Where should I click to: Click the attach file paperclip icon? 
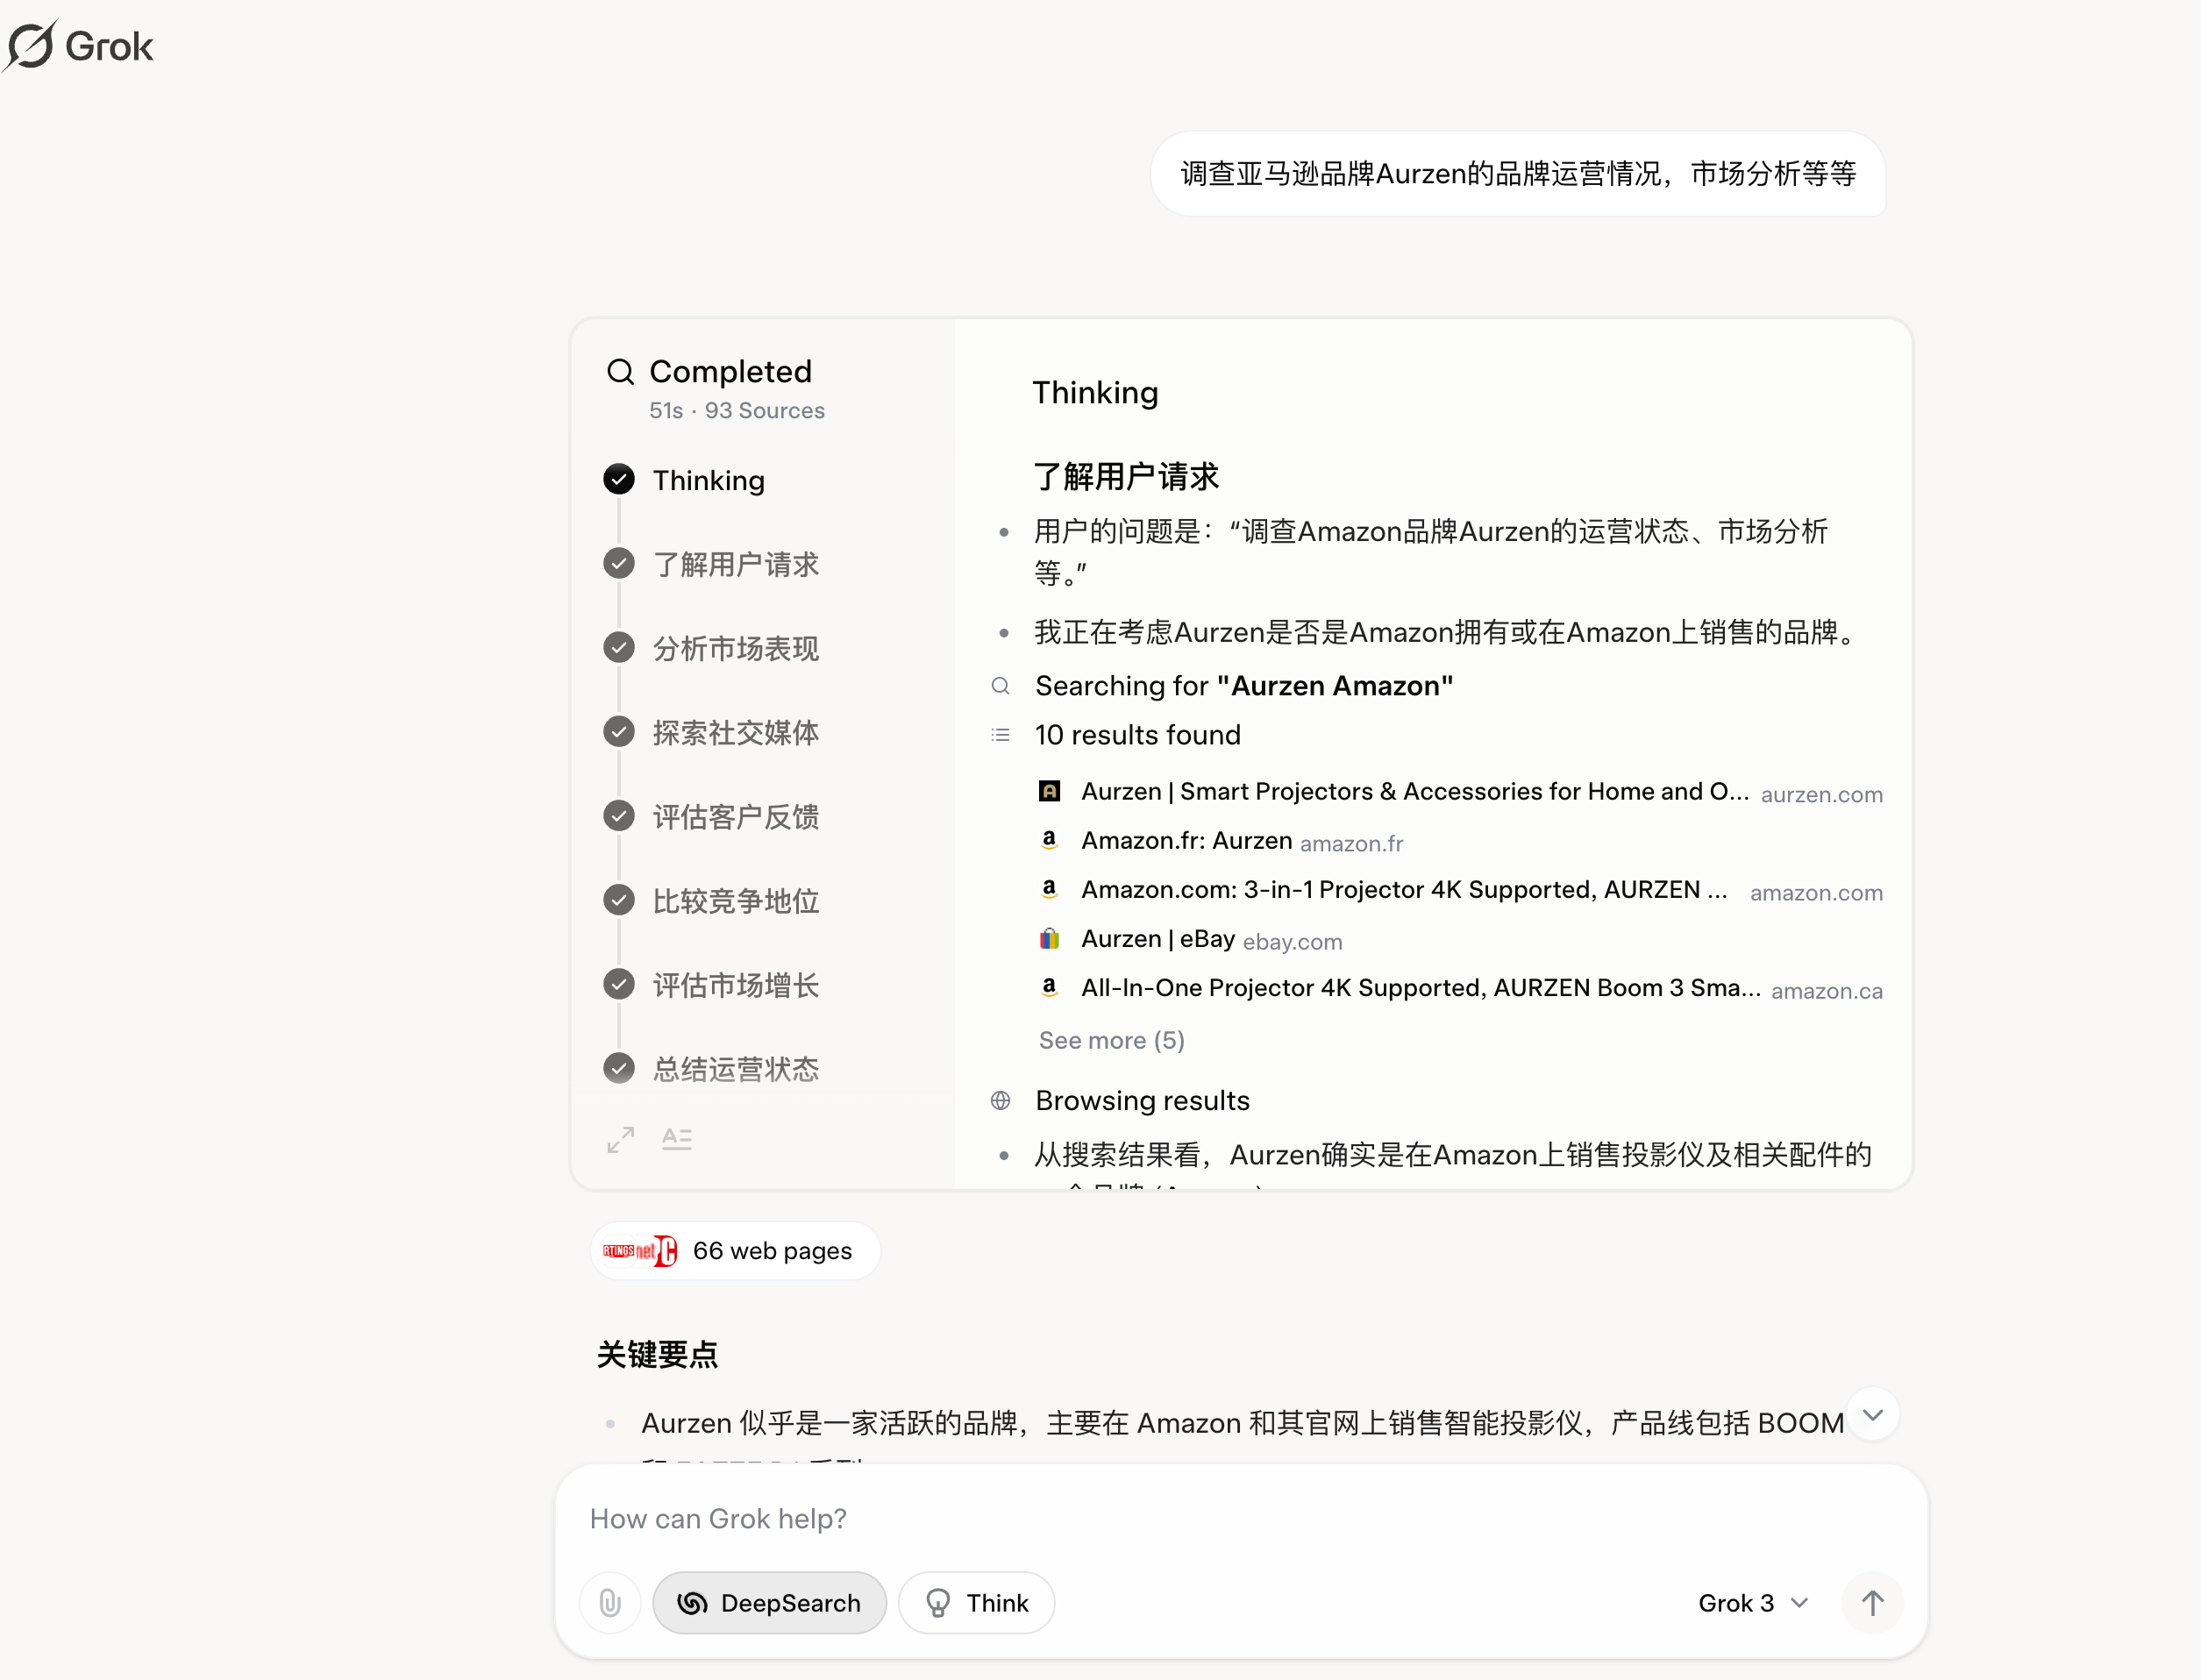coord(610,1603)
